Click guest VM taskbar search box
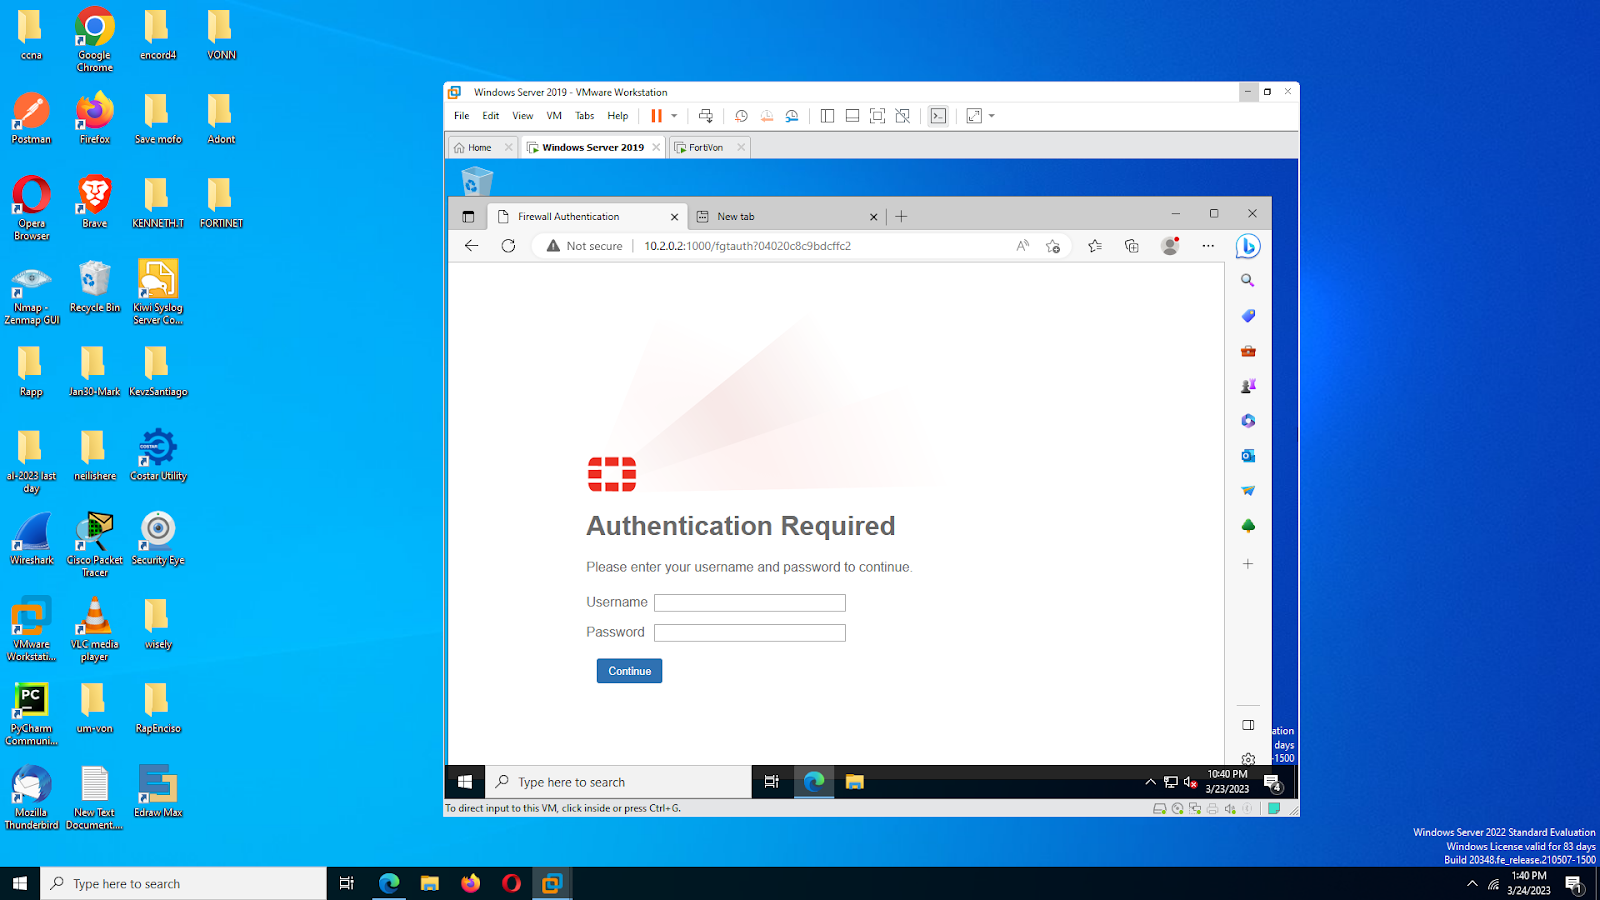The image size is (1600, 900). [618, 782]
